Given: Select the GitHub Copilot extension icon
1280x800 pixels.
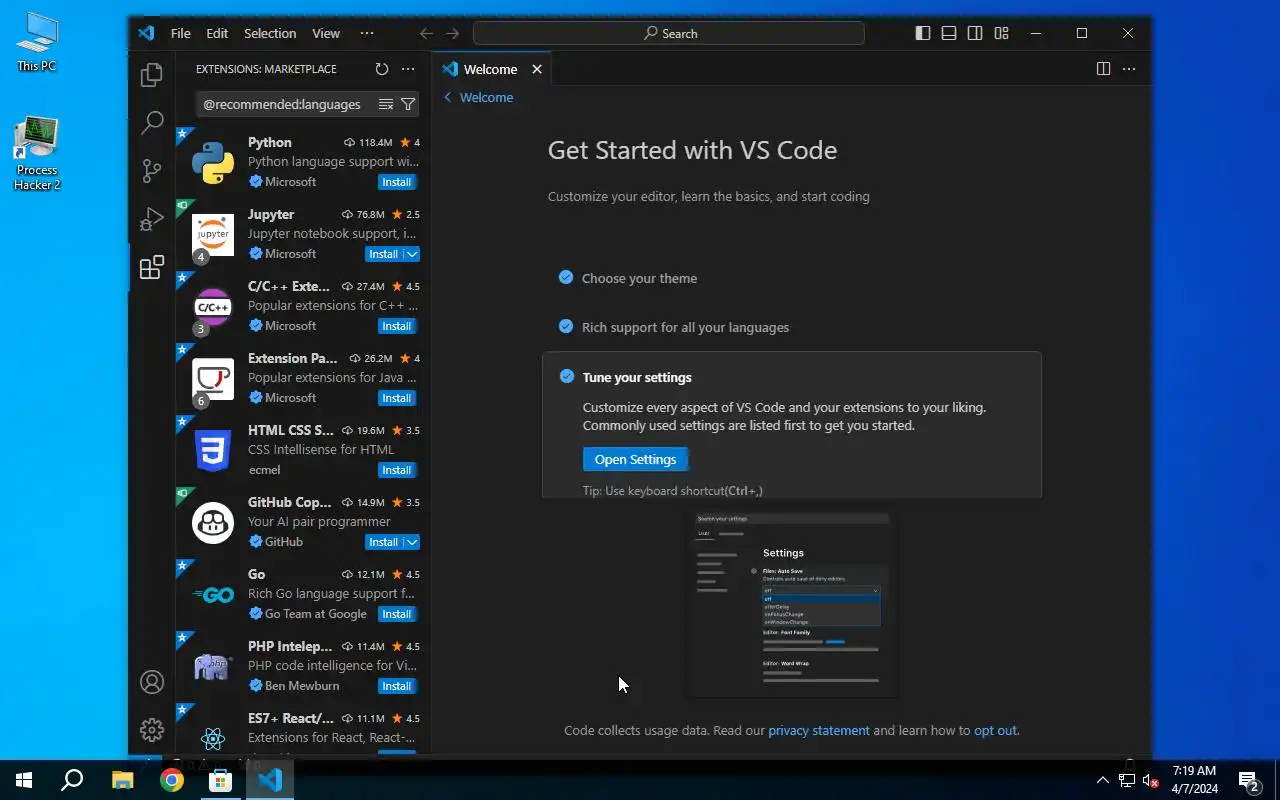Looking at the screenshot, I should (x=213, y=522).
